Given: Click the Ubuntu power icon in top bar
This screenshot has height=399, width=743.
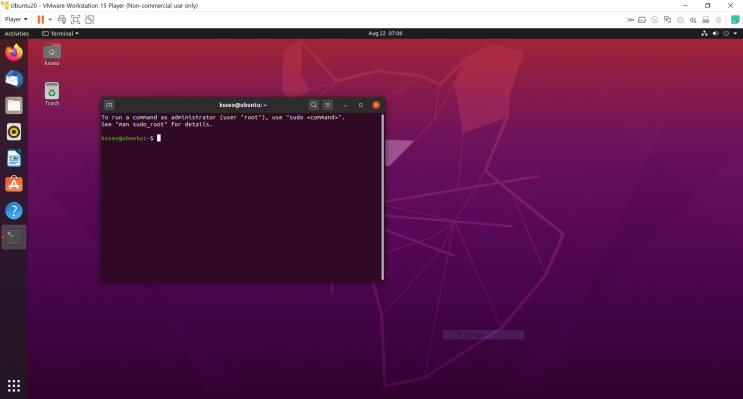Looking at the screenshot, I should click(726, 34).
